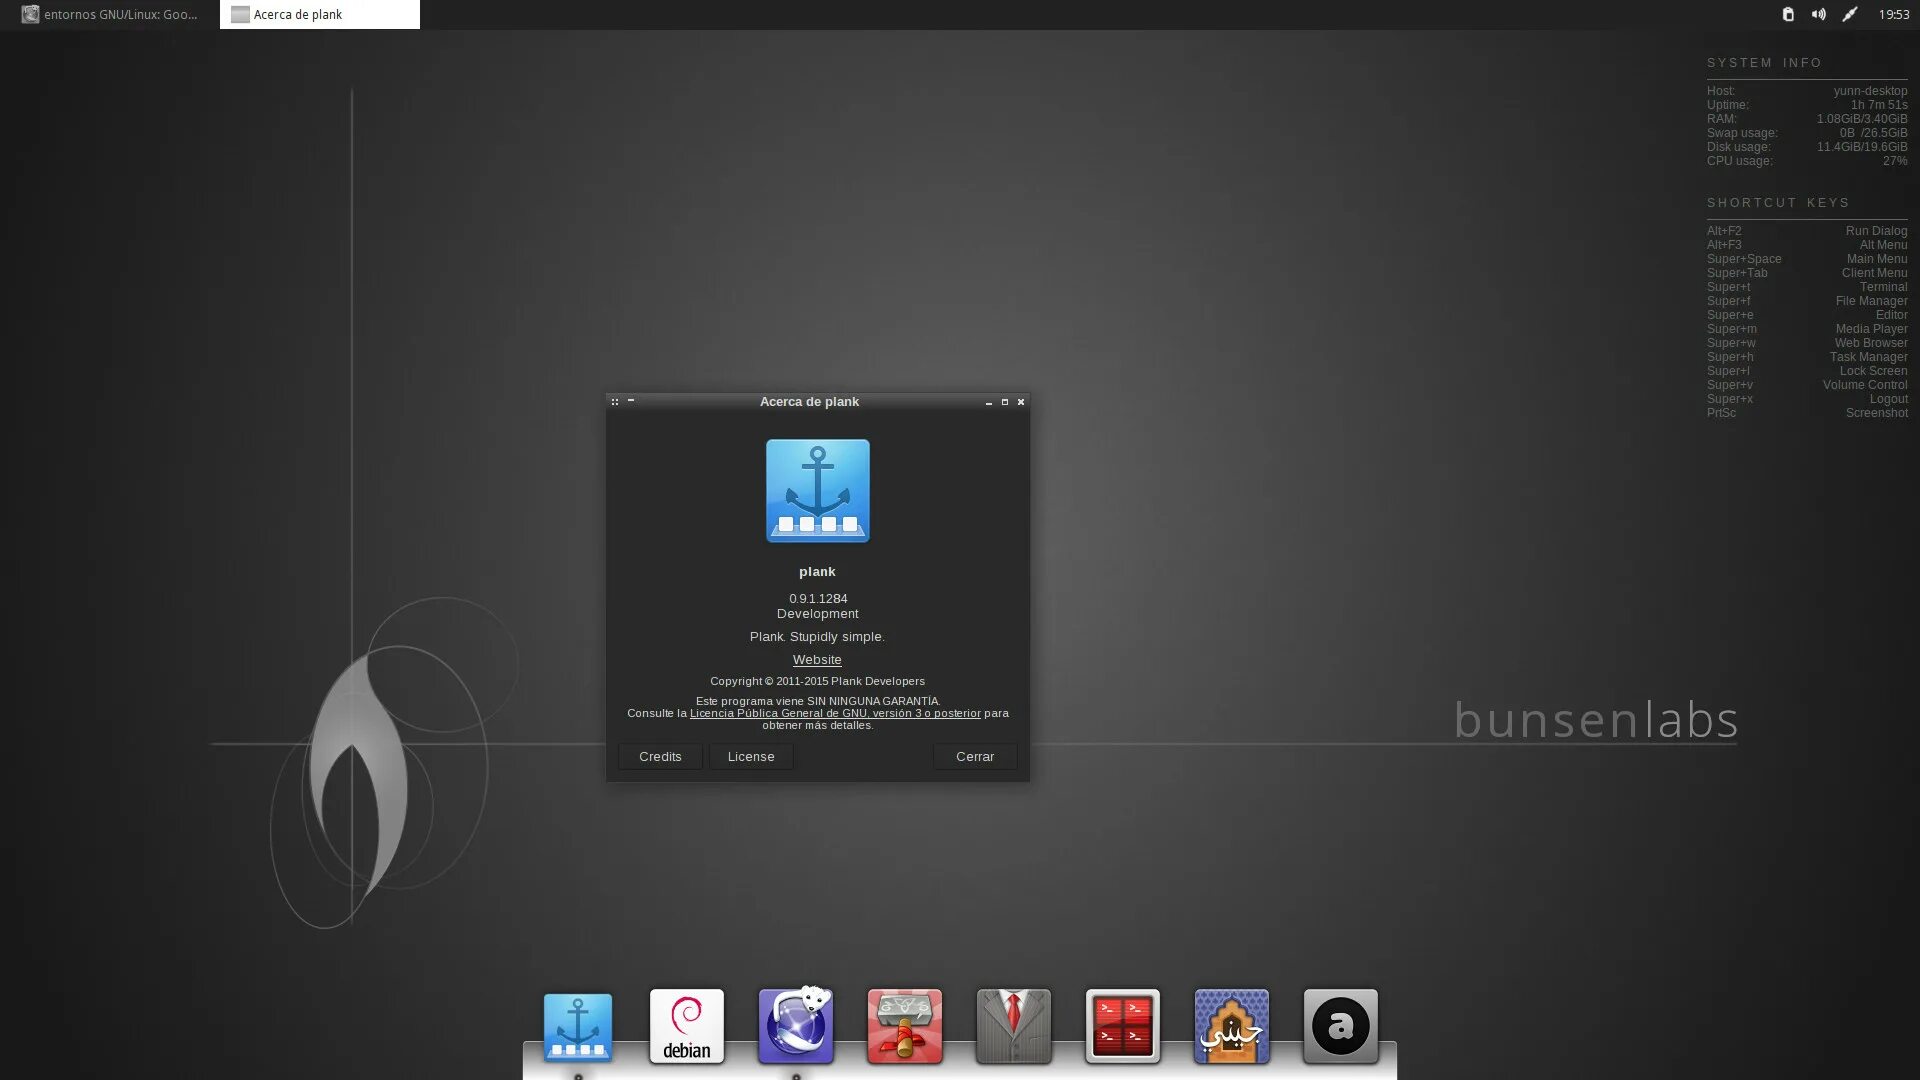This screenshot has width=1920, height=1080.
Task: Click the large plank logo image
Action: 818,491
